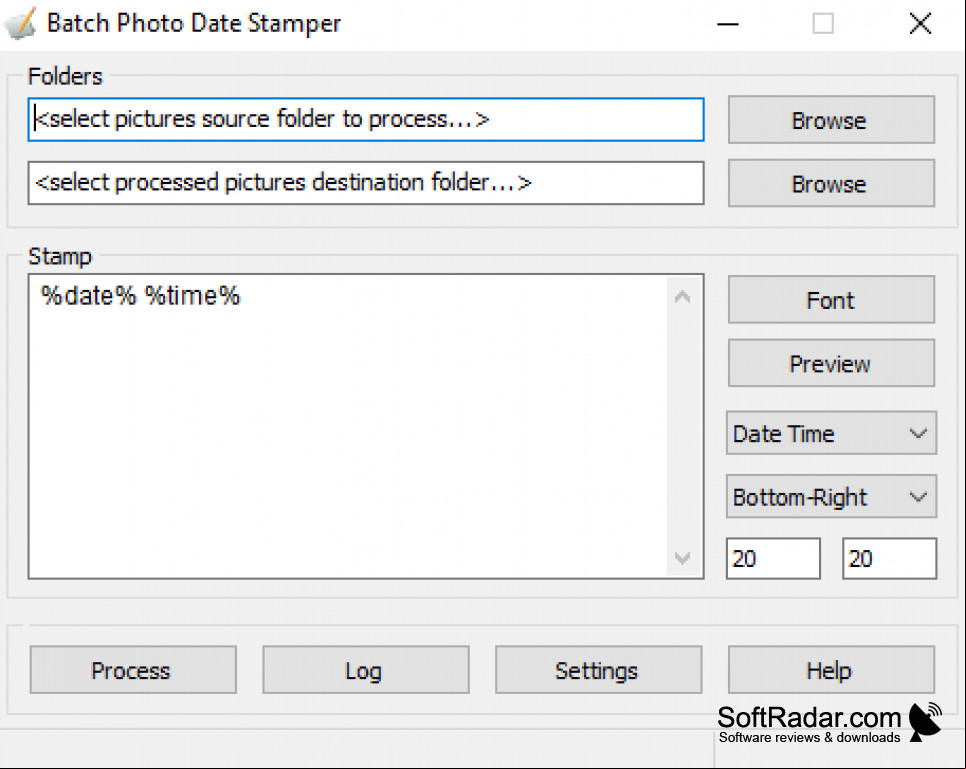Click the scroll-down arrow in Stamp box

pos(682,558)
